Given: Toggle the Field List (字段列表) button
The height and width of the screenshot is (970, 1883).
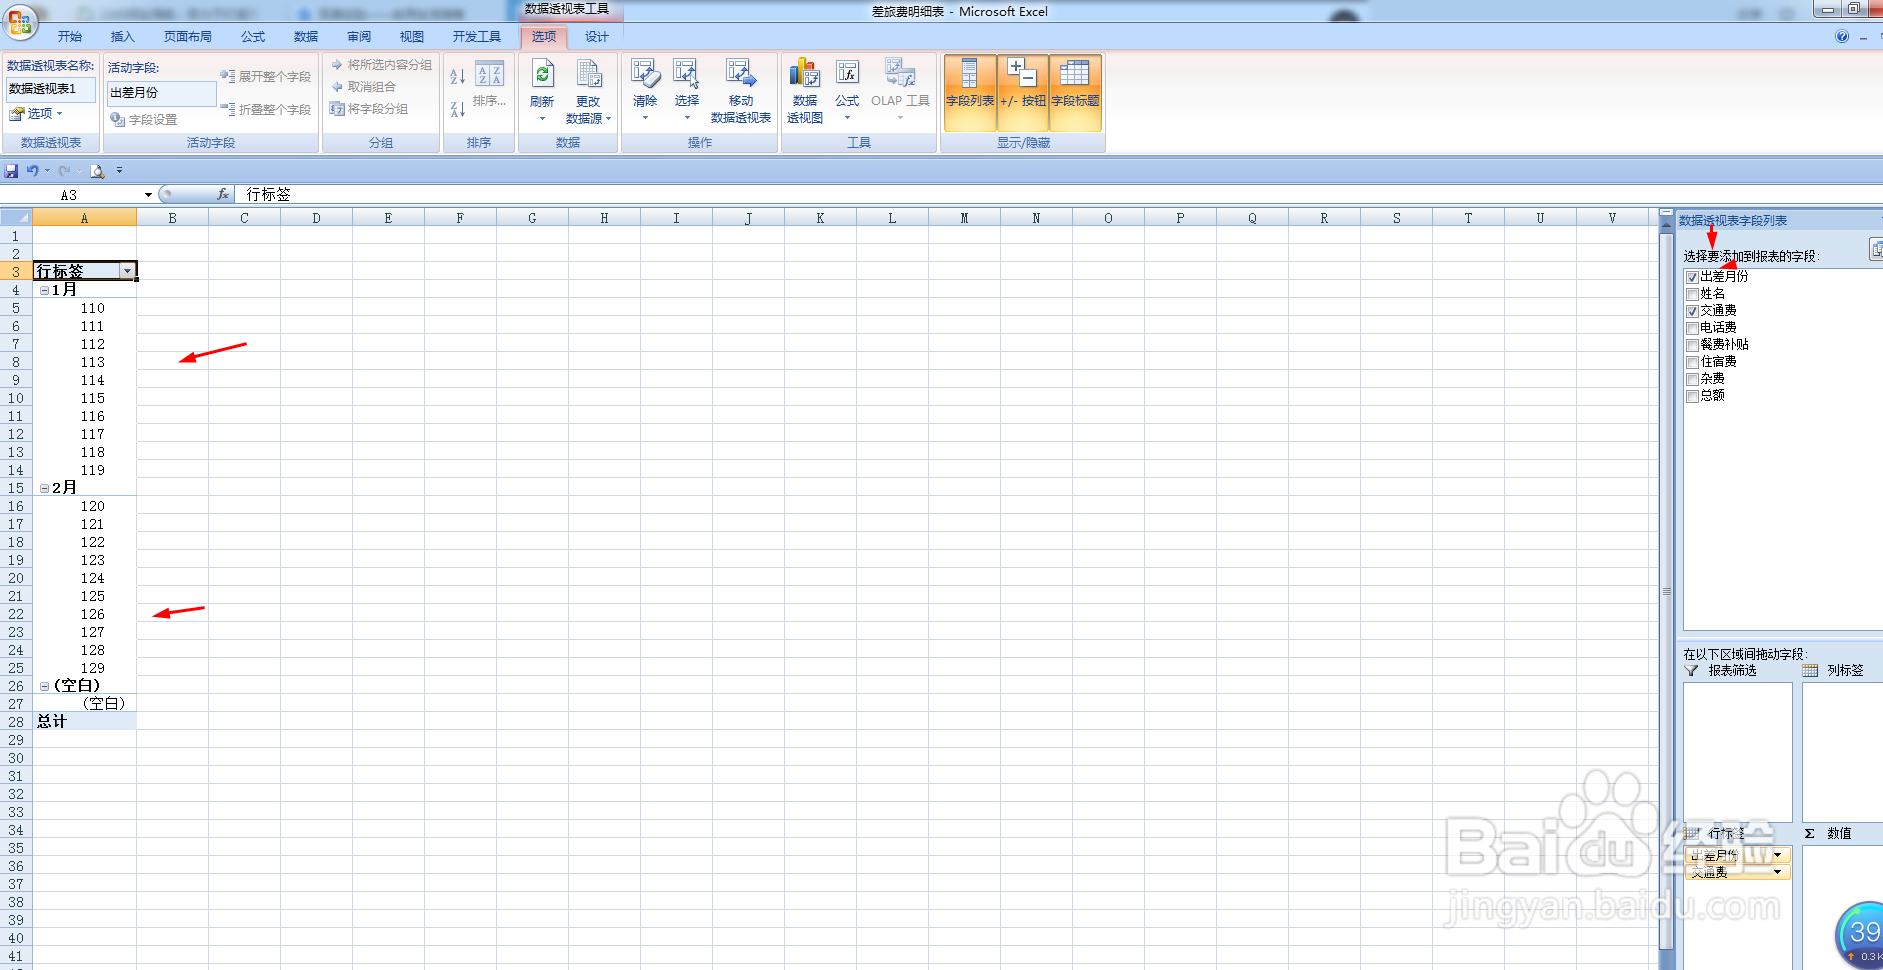Looking at the screenshot, I should tap(970, 93).
